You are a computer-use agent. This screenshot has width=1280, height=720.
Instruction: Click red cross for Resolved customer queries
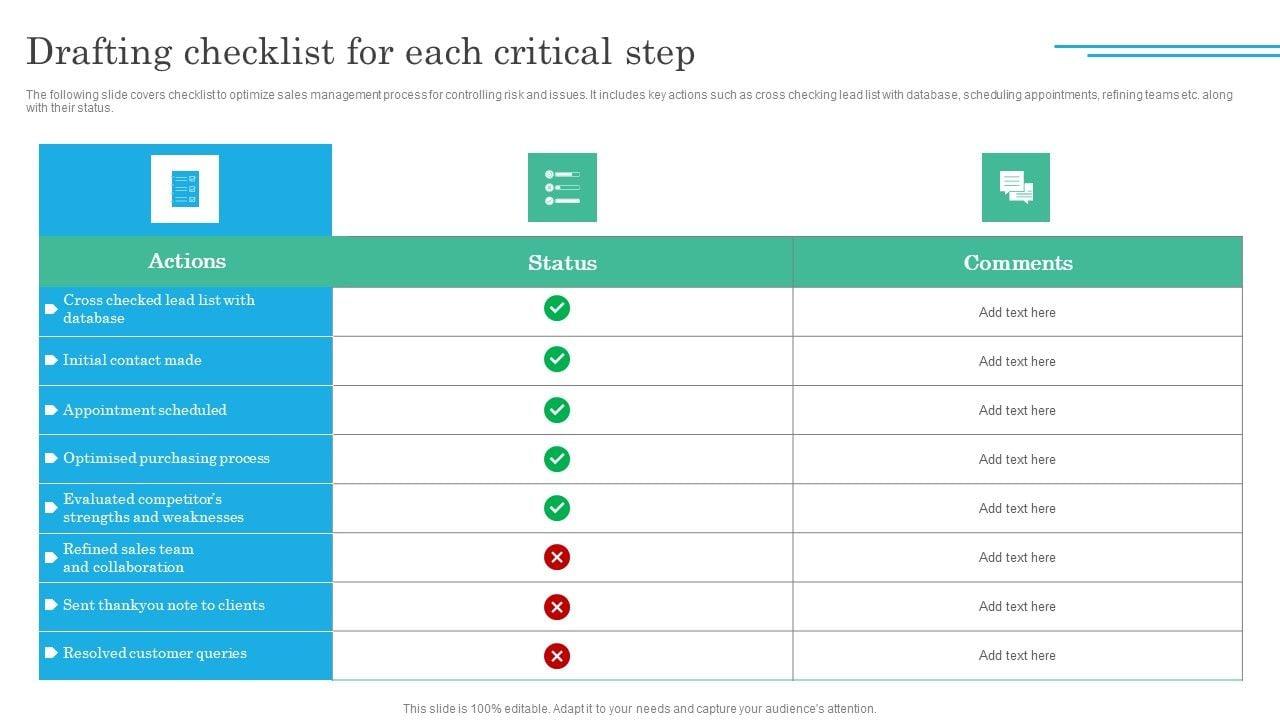(x=557, y=656)
